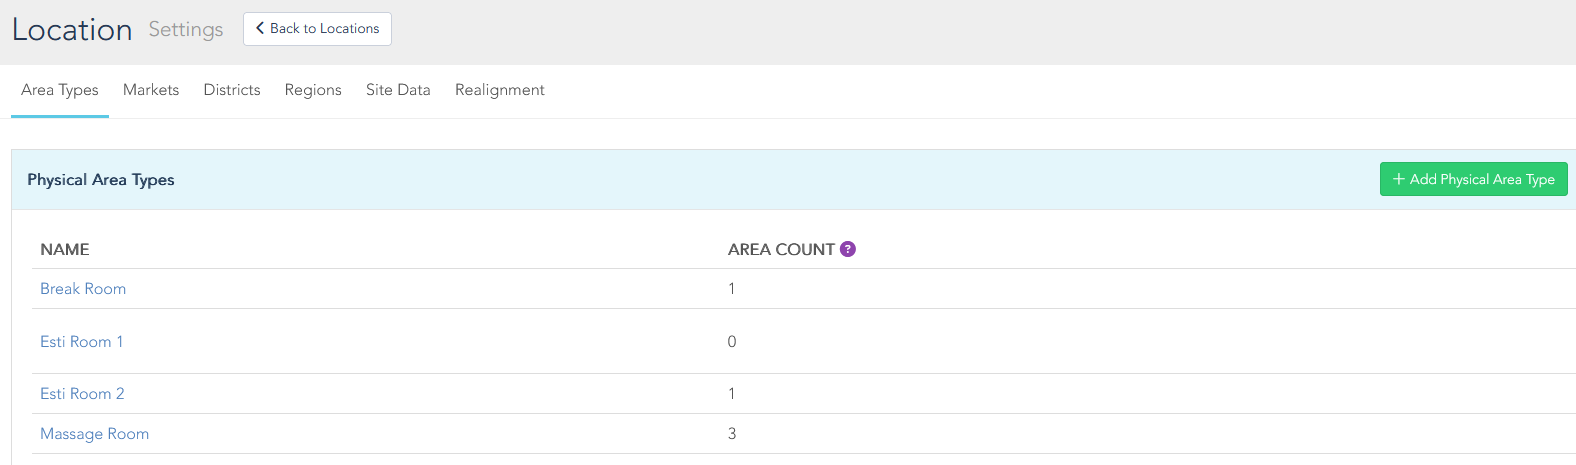
Task: Select the Area Types tab
Action: [60, 90]
